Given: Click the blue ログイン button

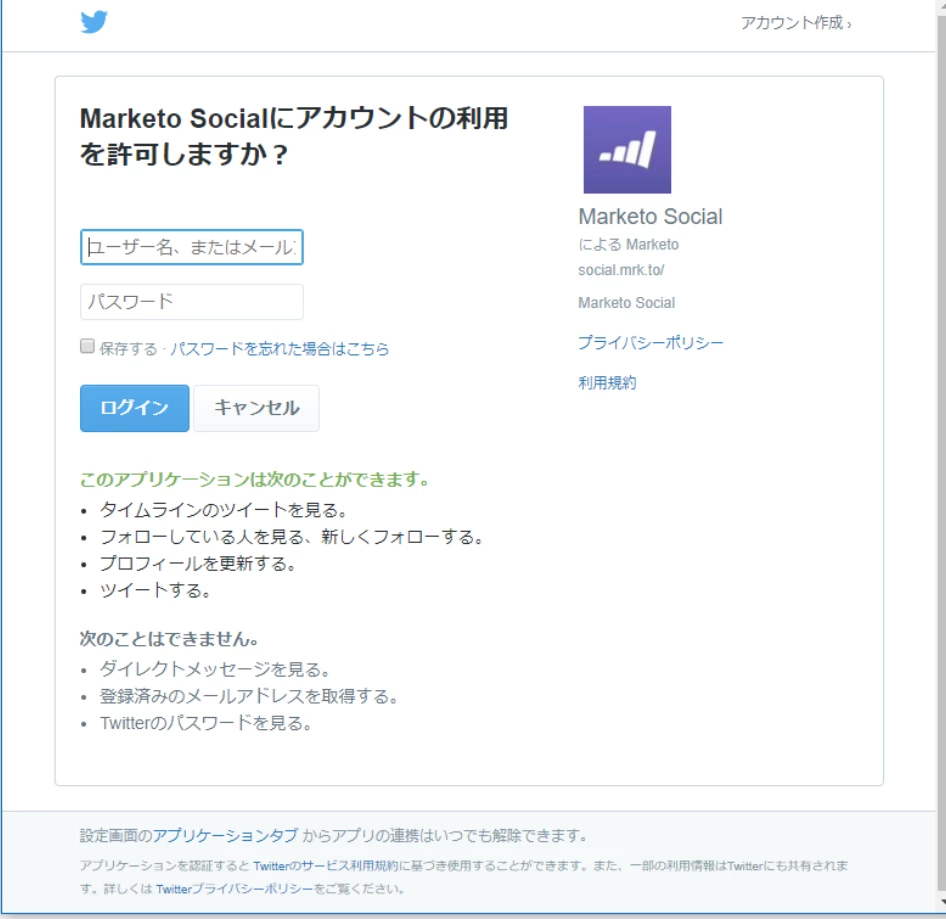Looking at the screenshot, I should [135, 408].
